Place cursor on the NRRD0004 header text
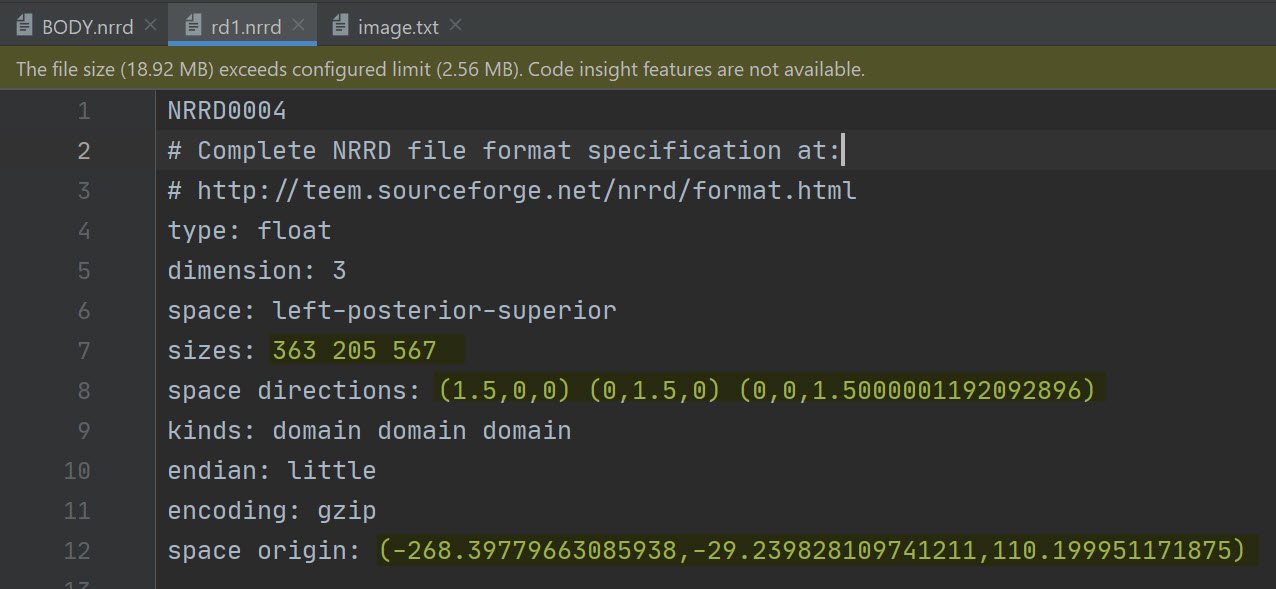 pyautogui.click(x=227, y=111)
